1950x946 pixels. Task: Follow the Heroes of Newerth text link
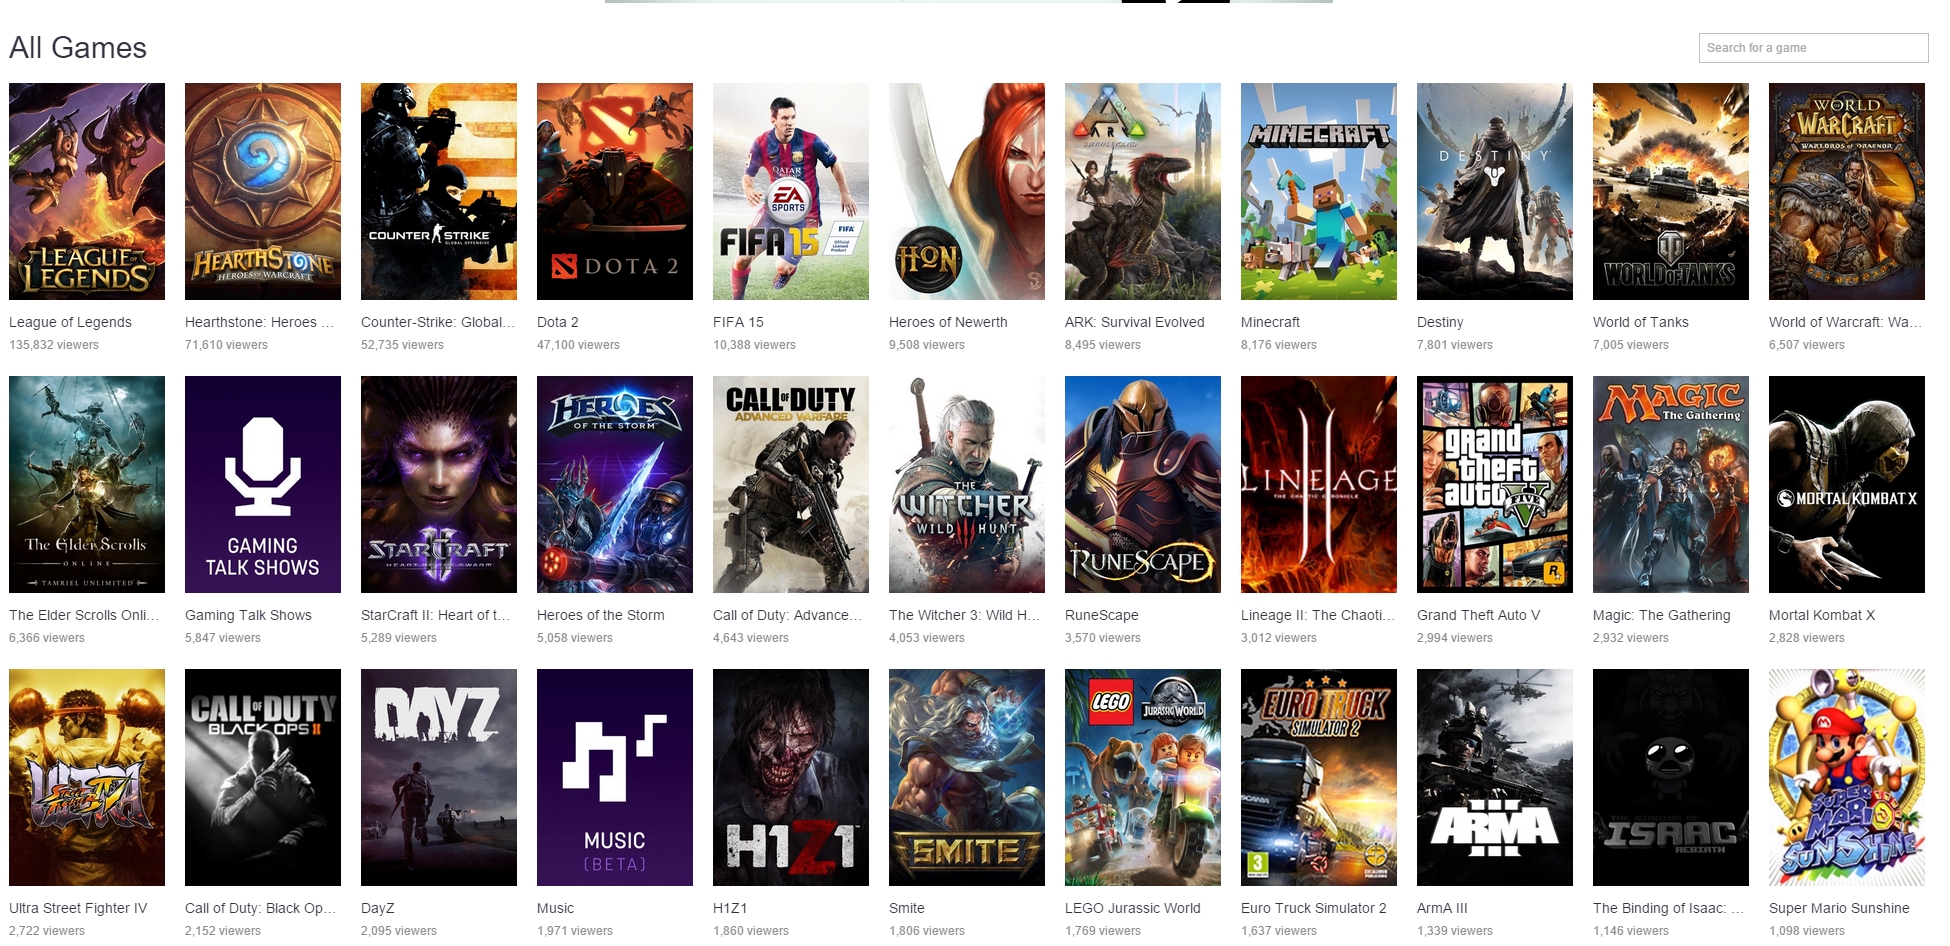pos(948,322)
